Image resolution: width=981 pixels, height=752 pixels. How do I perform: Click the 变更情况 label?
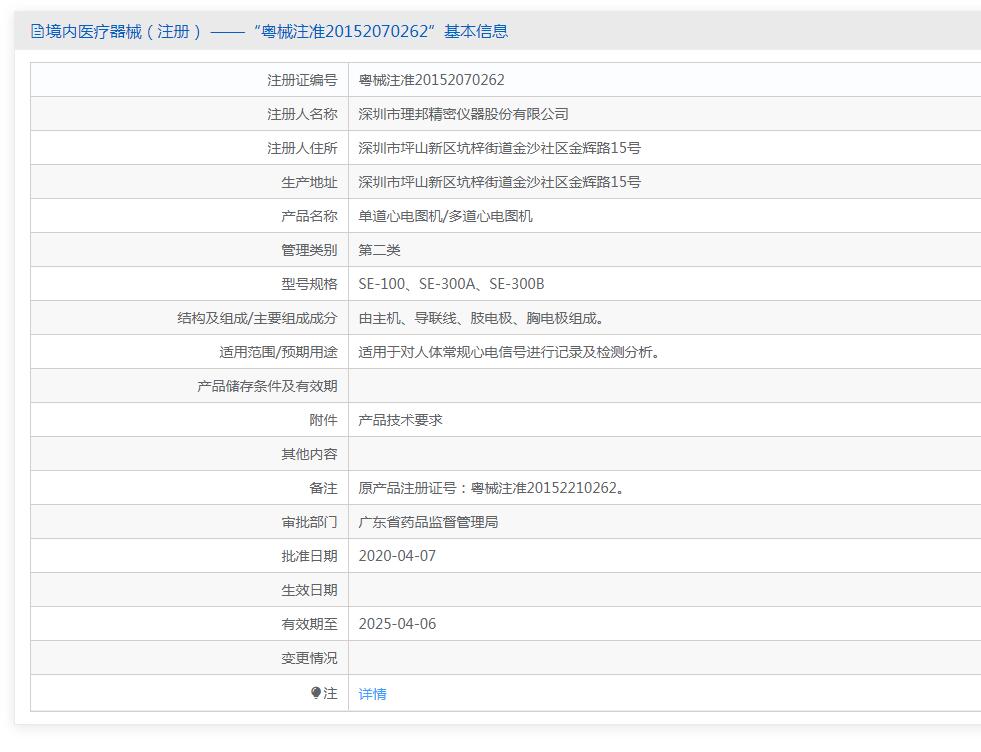[x=309, y=658]
